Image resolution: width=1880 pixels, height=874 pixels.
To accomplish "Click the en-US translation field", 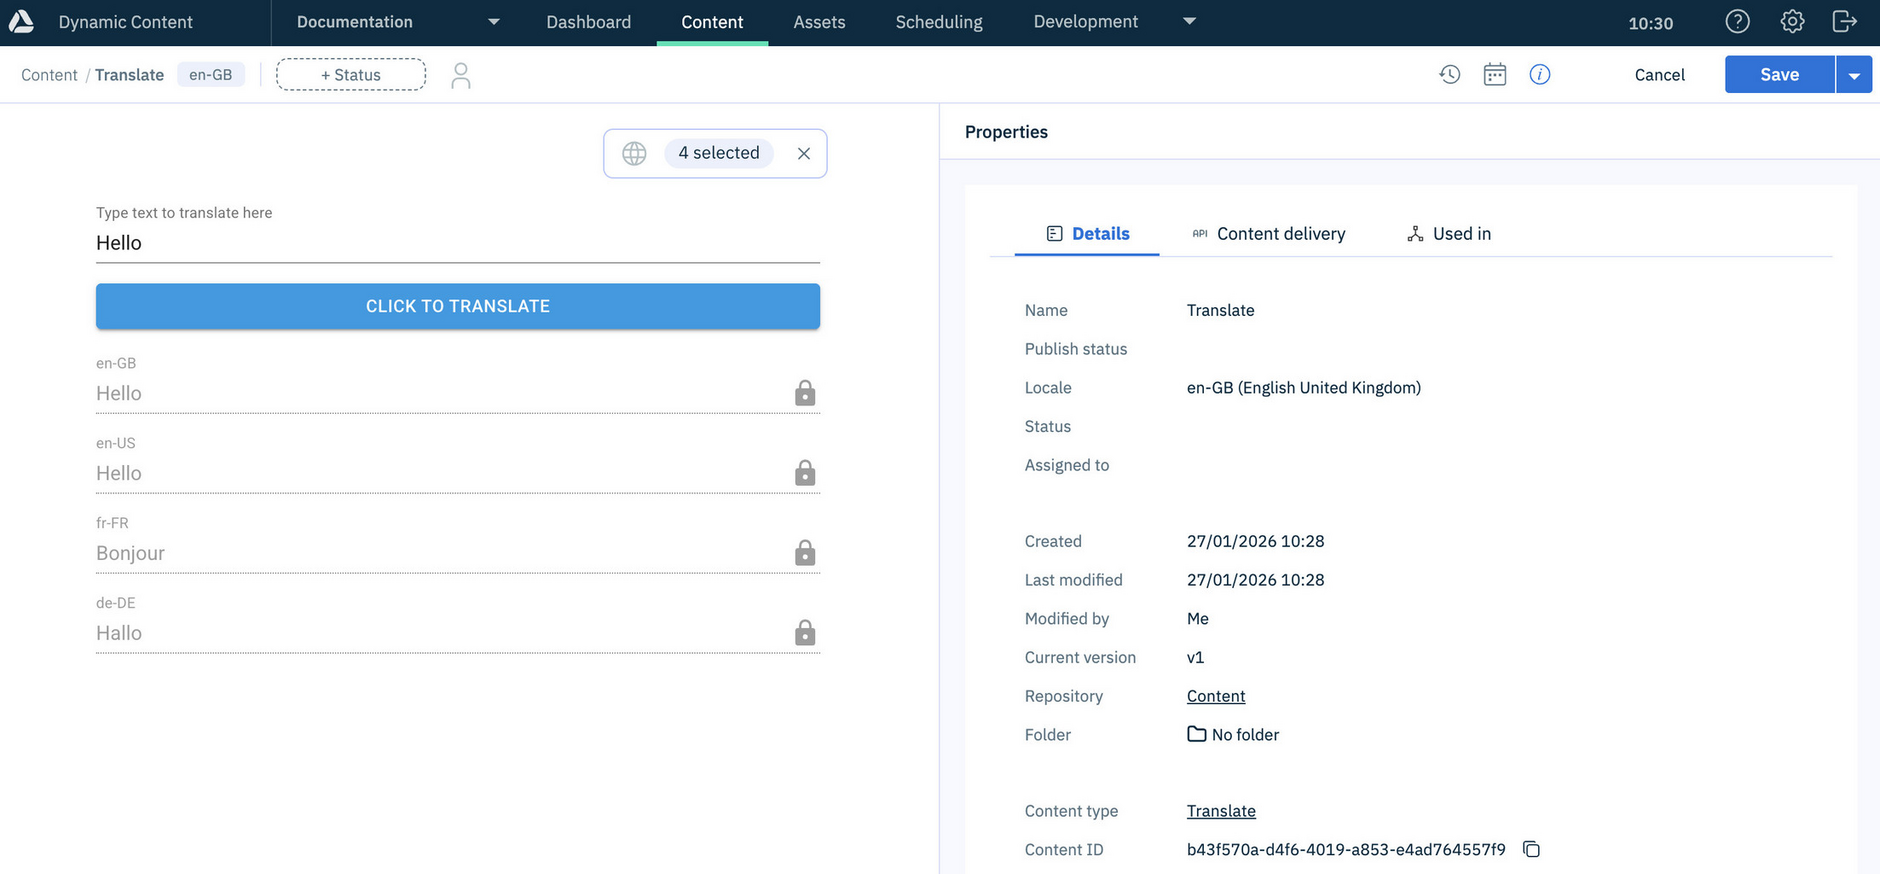I will [458, 473].
